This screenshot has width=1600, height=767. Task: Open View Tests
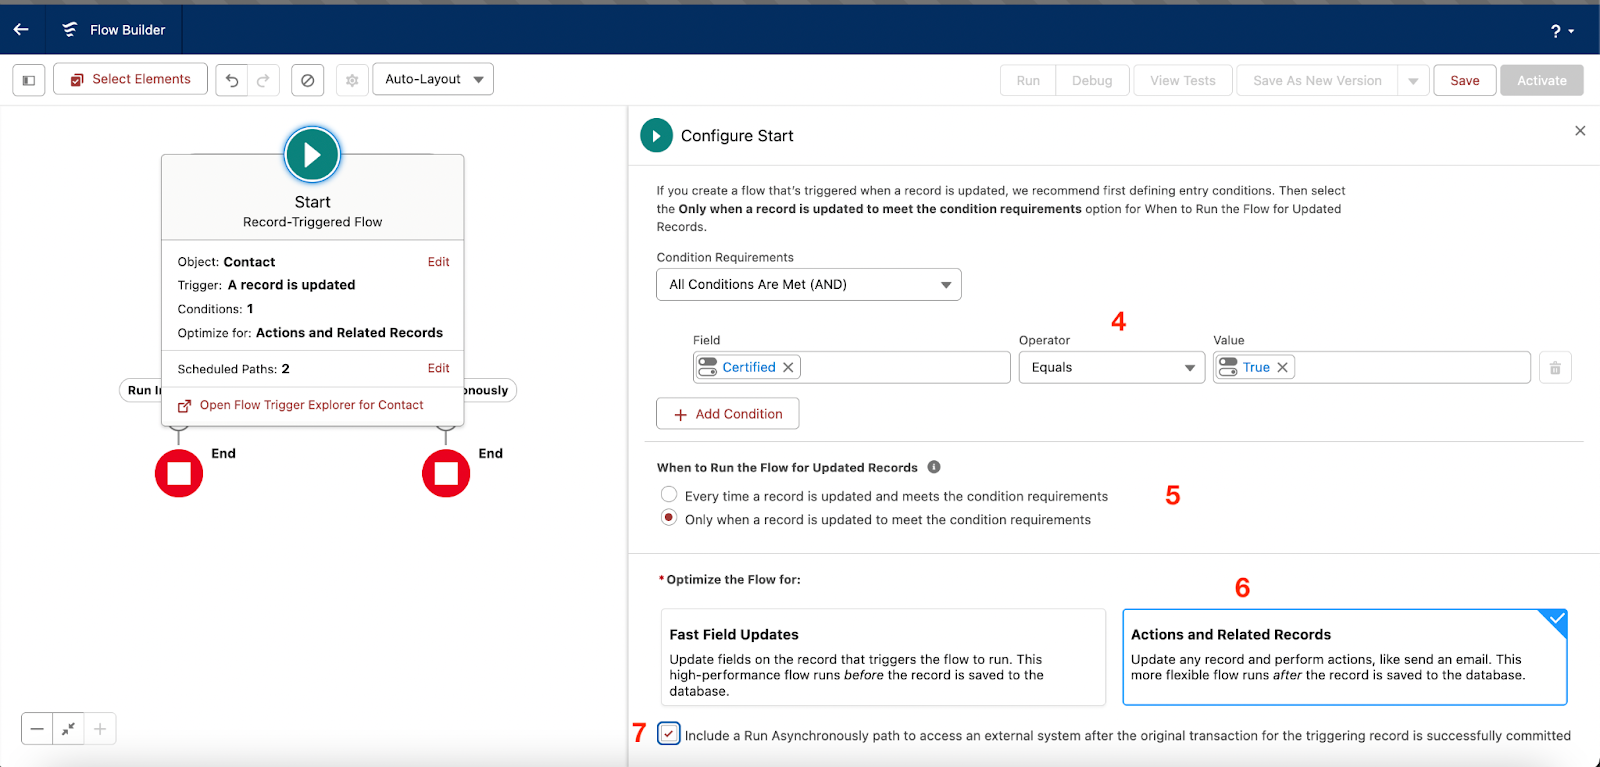(x=1183, y=80)
